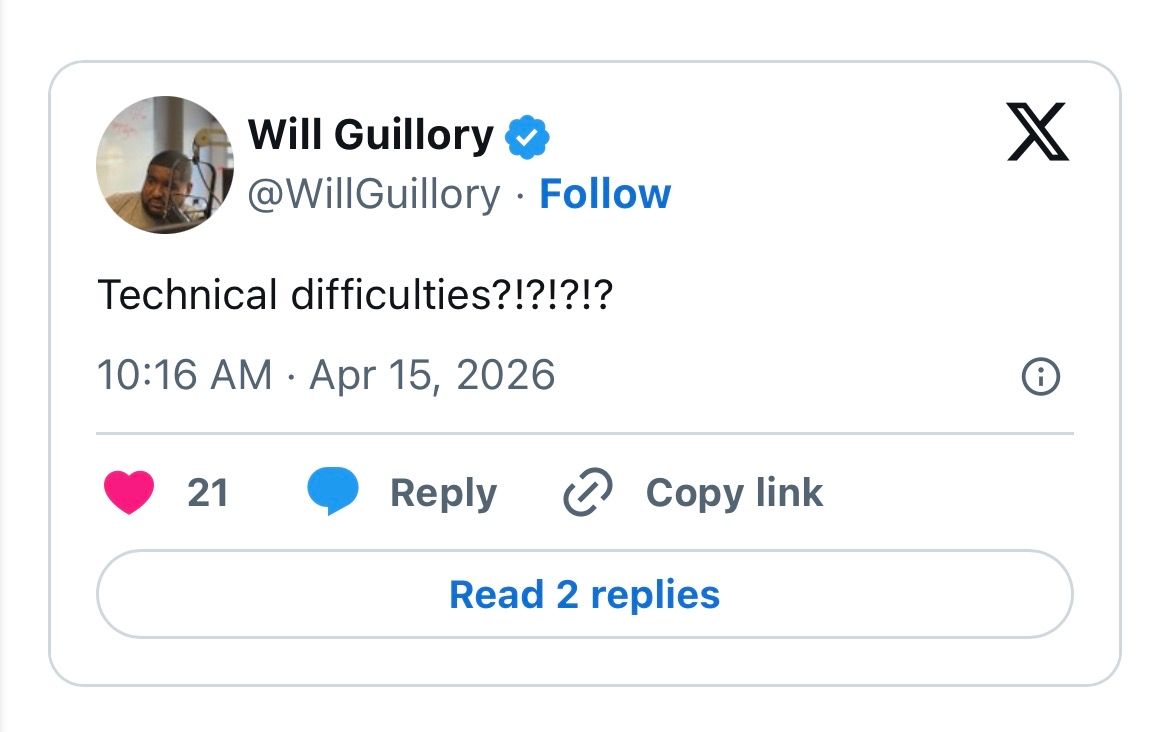Select the Copy link text

[x=734, y=493]
